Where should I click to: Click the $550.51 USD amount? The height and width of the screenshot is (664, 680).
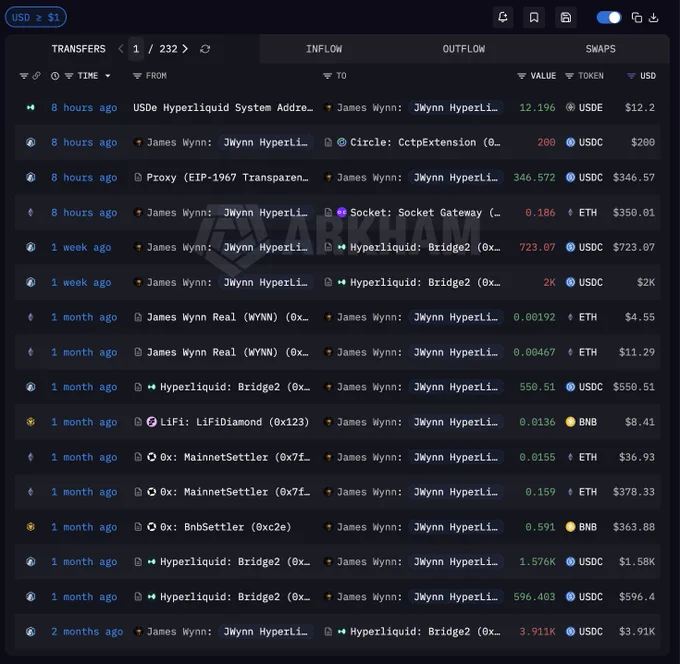coord(634,387)
